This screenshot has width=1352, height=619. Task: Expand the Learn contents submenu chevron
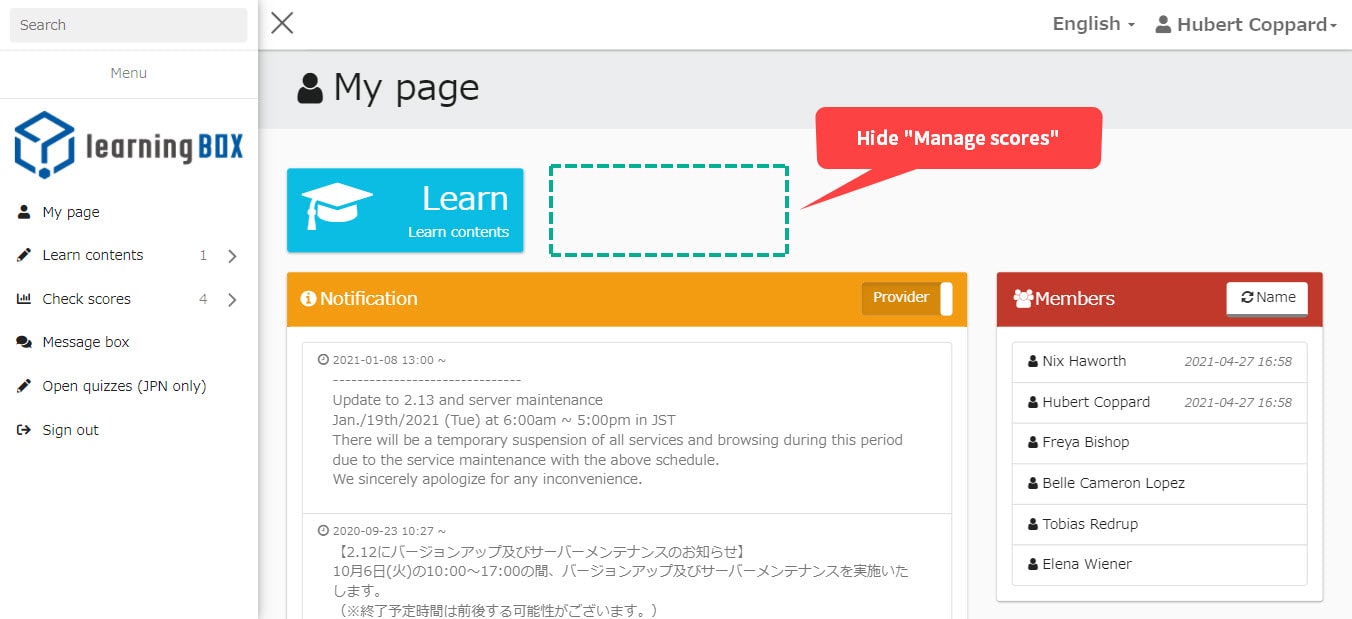pos(232,256)
